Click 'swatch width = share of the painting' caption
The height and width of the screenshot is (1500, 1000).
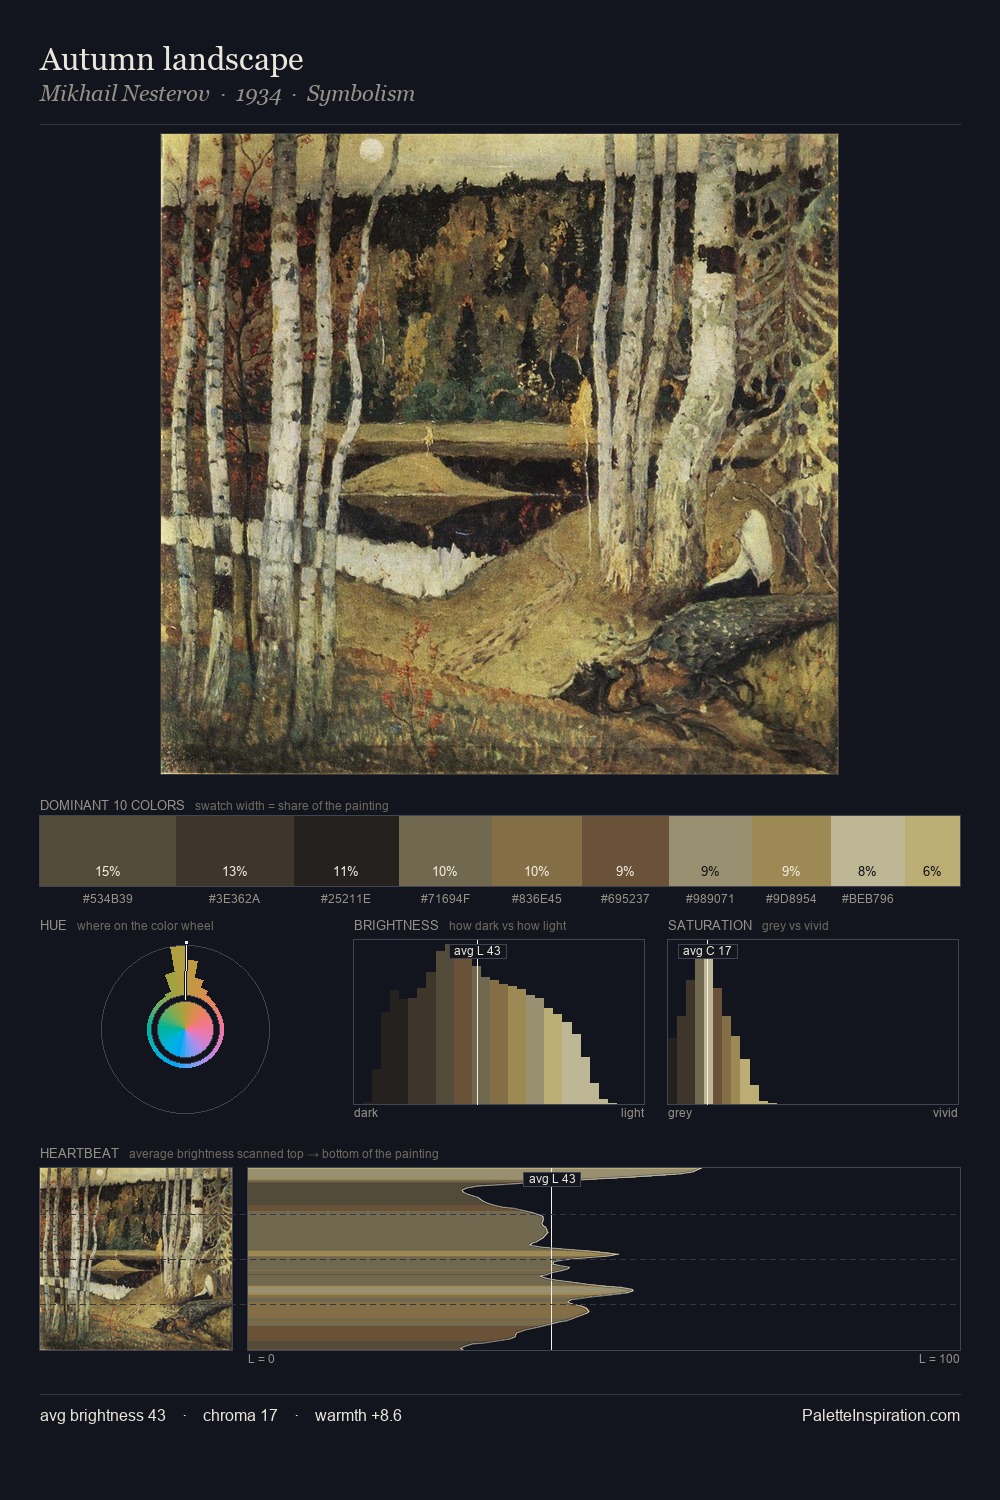(292, 806)
